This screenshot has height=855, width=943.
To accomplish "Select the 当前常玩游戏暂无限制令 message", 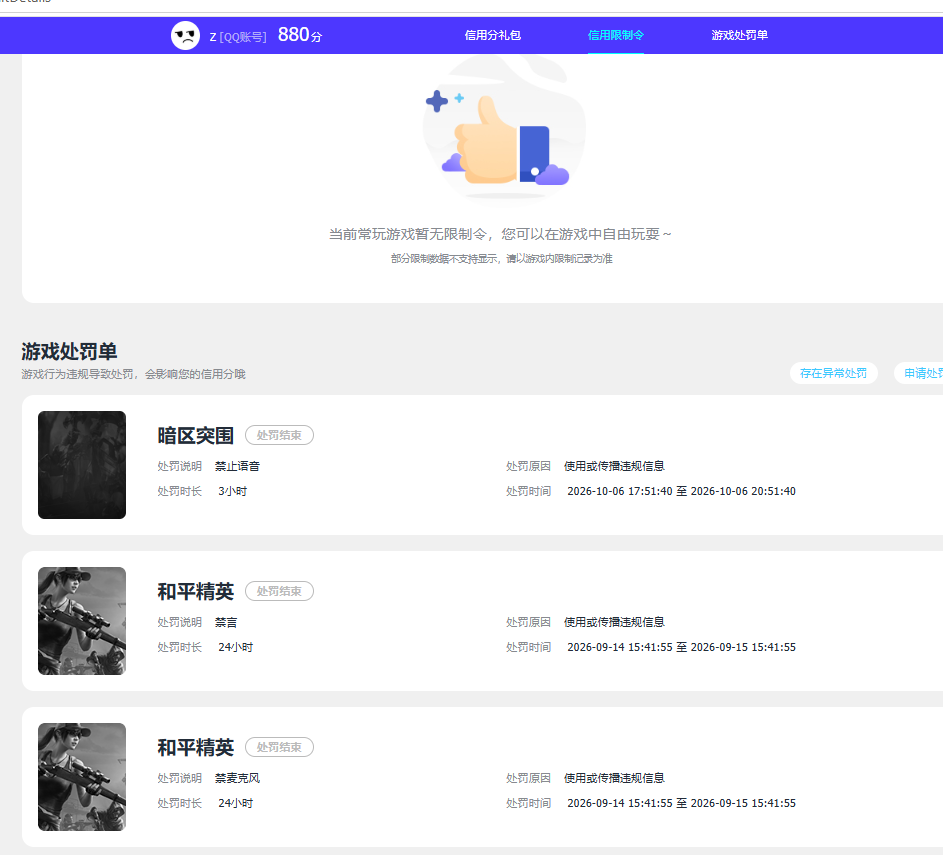I will [x=500, y=234].
